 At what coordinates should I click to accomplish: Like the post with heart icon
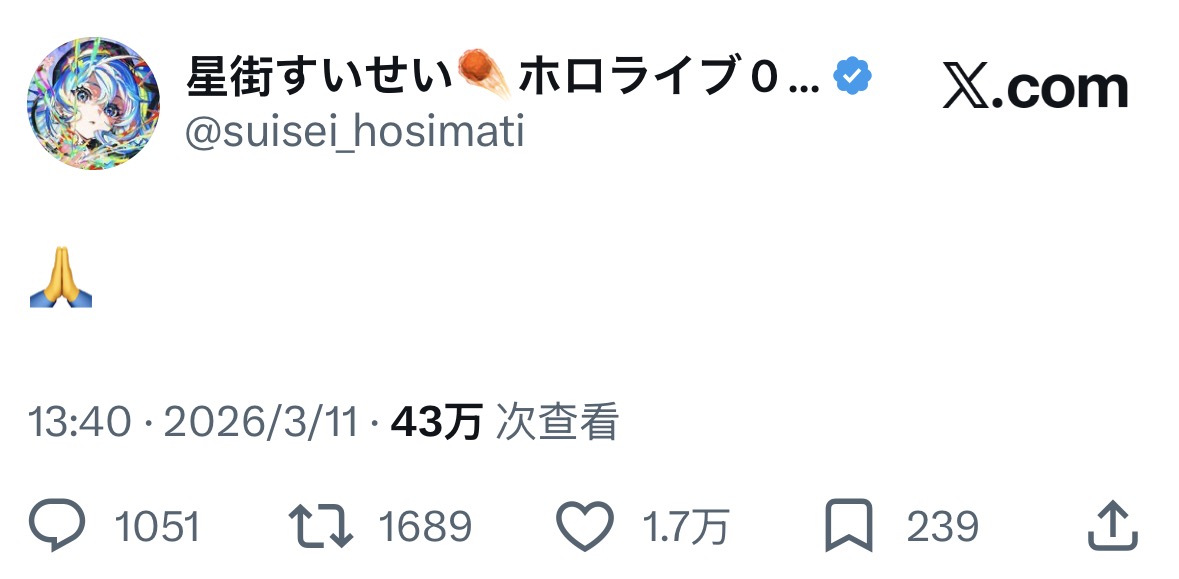point(584,526)
